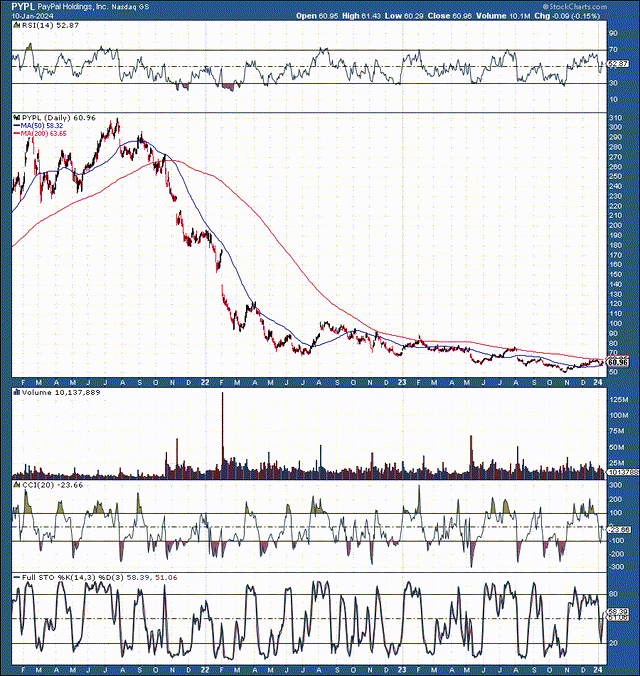Click the Volume legend bar icon
This screenshot has width=640, height=676.
click(x=17, y=392)
